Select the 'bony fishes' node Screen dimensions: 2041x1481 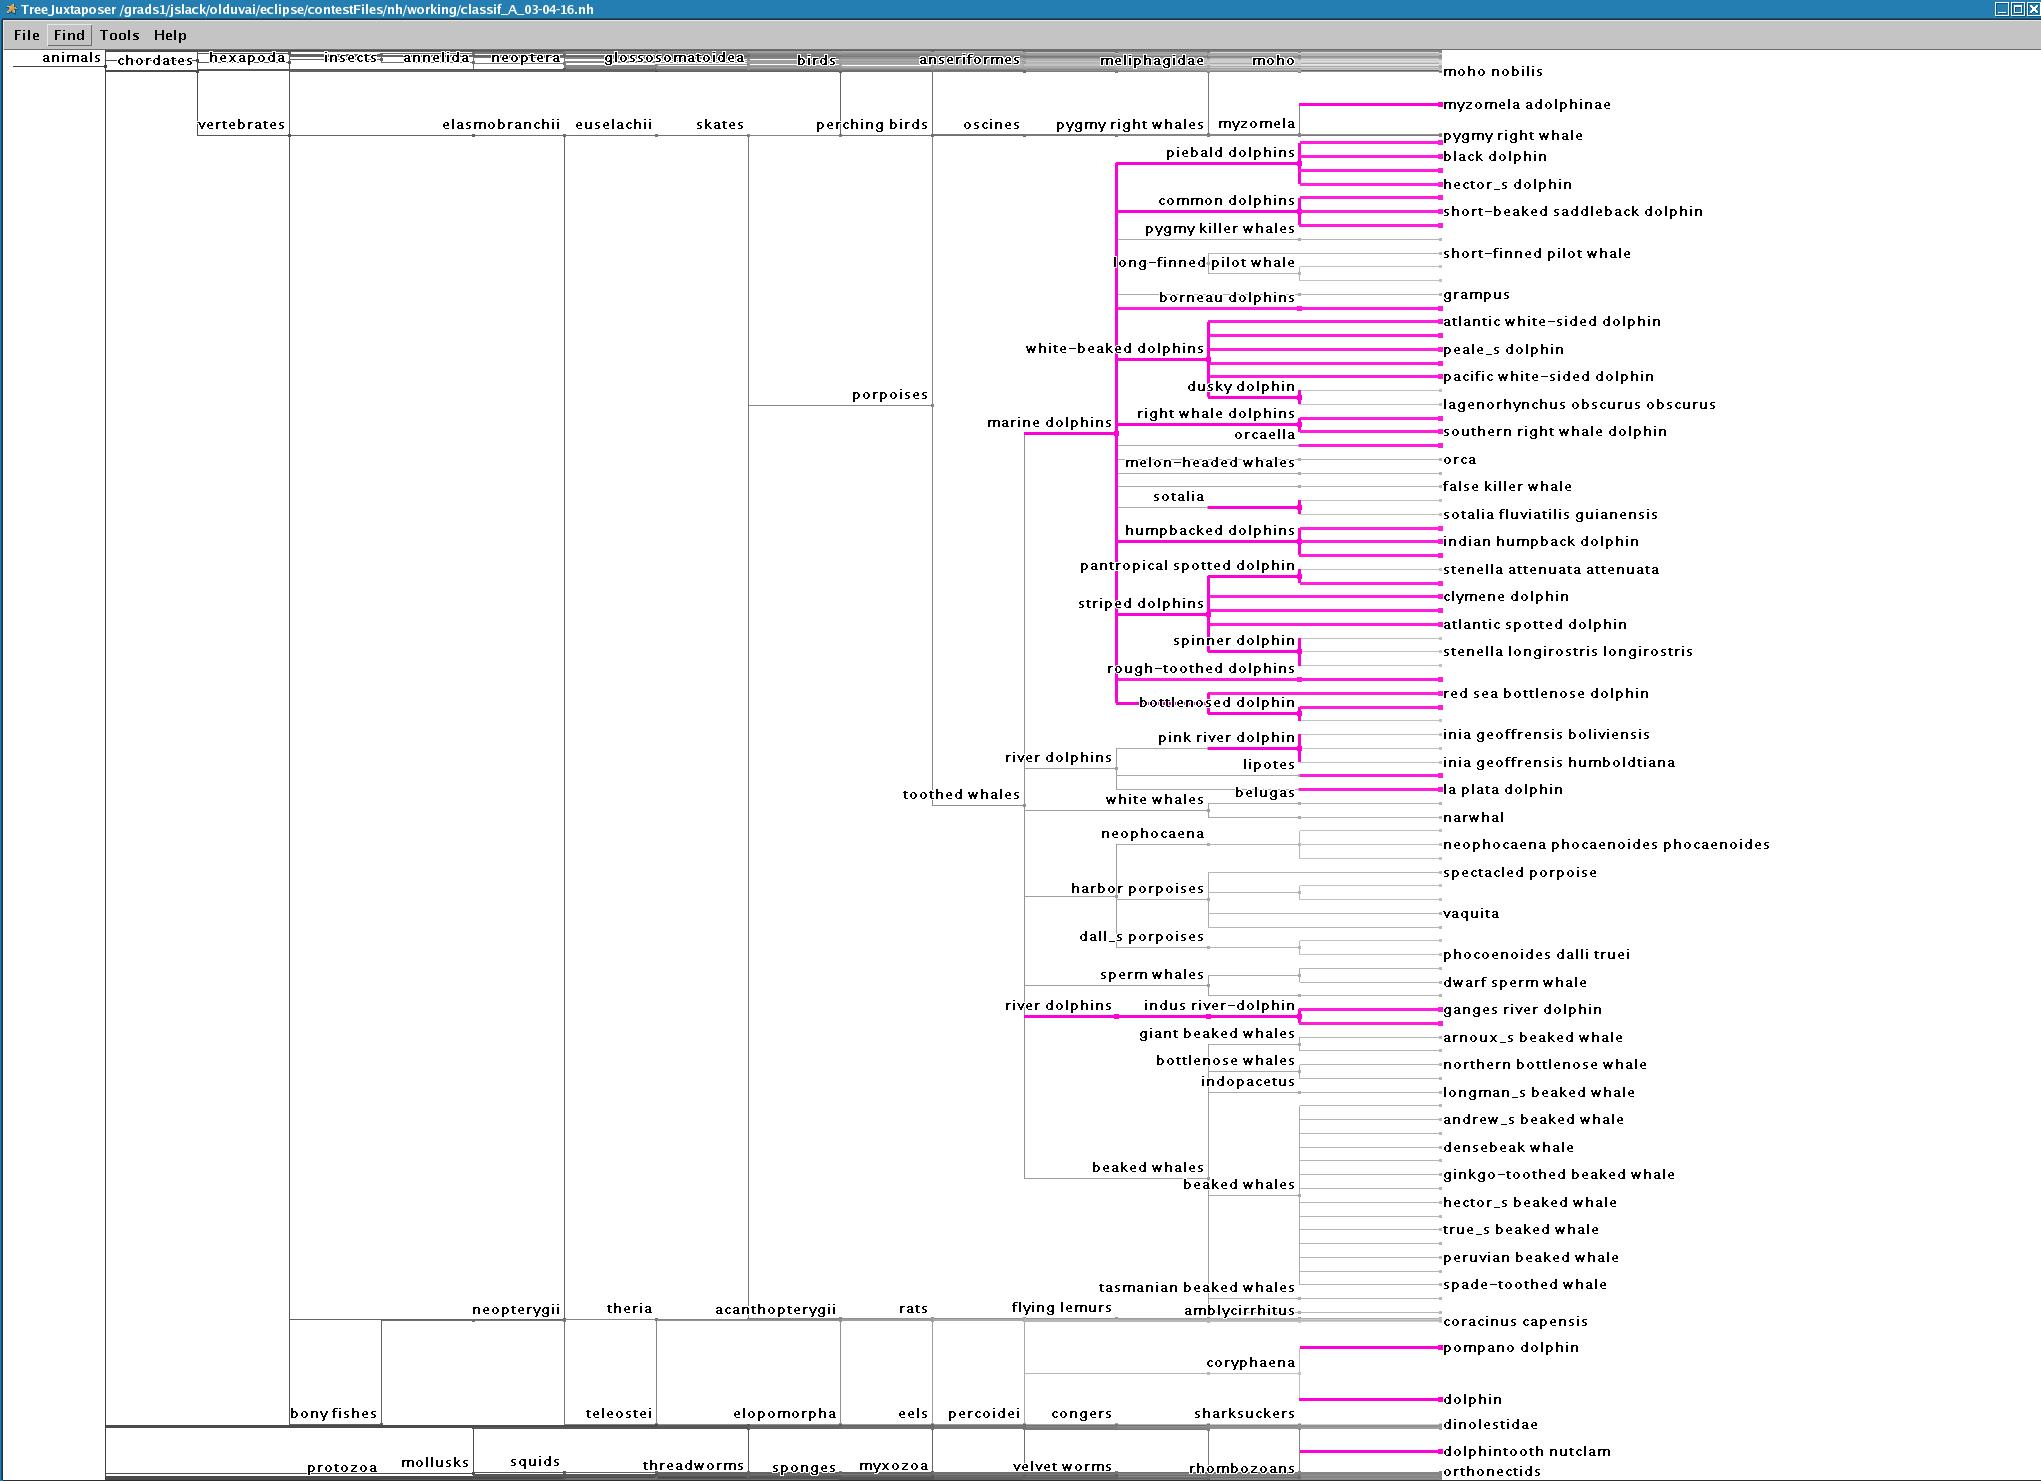click(x=333, y=1414)
